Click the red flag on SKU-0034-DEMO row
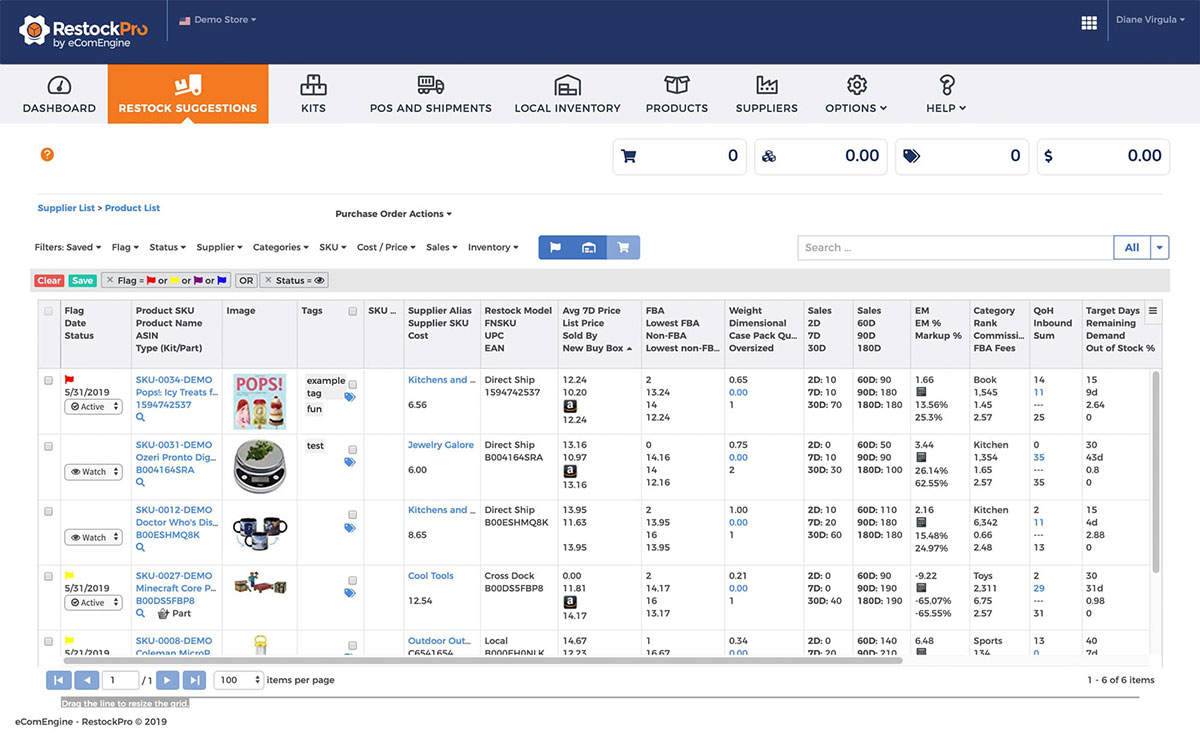This screenshot has width=1200, height=733. tap(70, 380)
